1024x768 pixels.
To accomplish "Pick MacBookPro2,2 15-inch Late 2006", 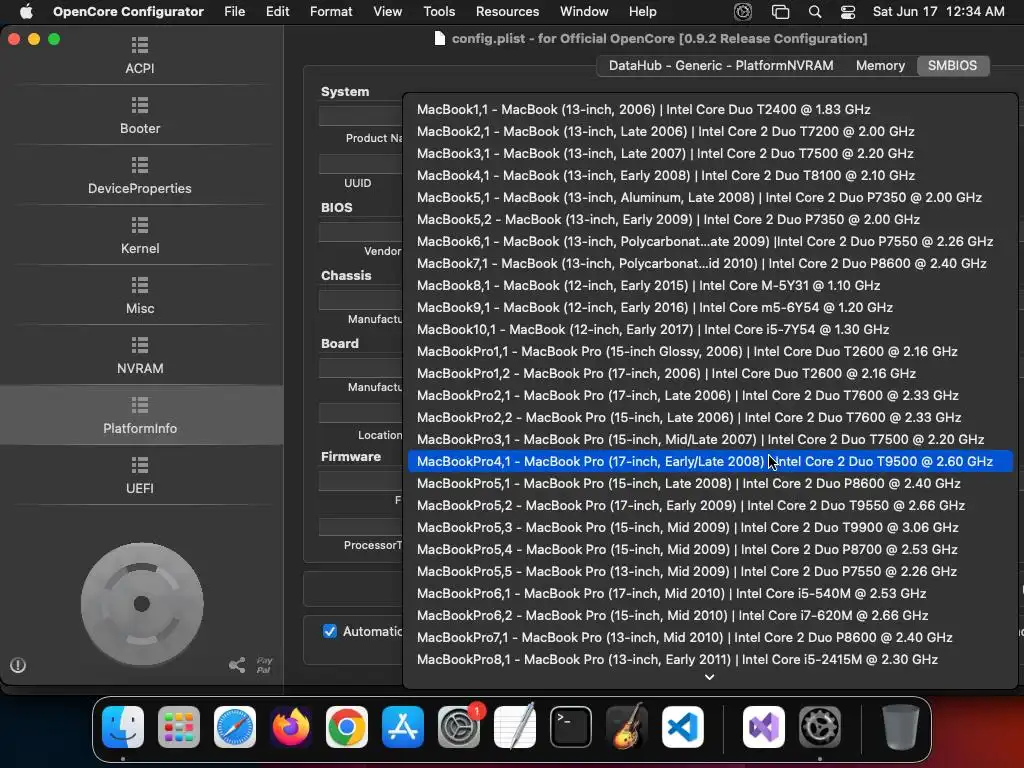I will tap(710, 417).
